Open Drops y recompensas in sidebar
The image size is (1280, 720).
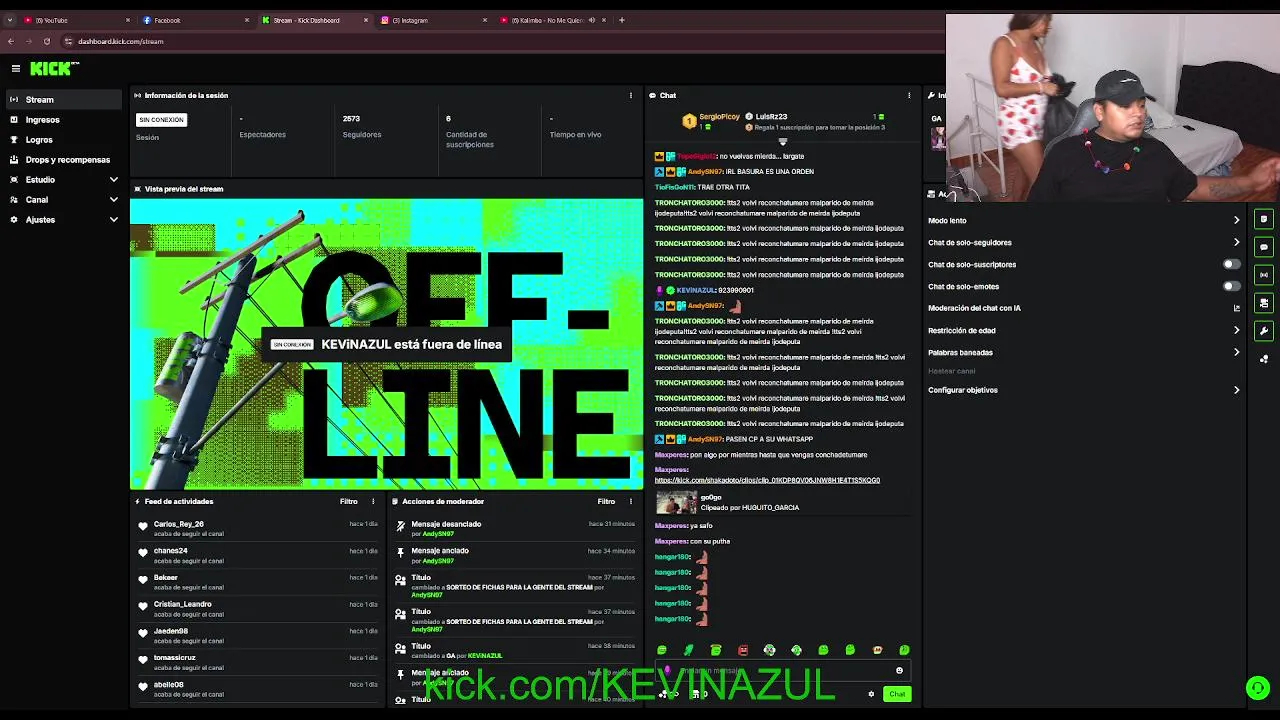tap(64, 159)
